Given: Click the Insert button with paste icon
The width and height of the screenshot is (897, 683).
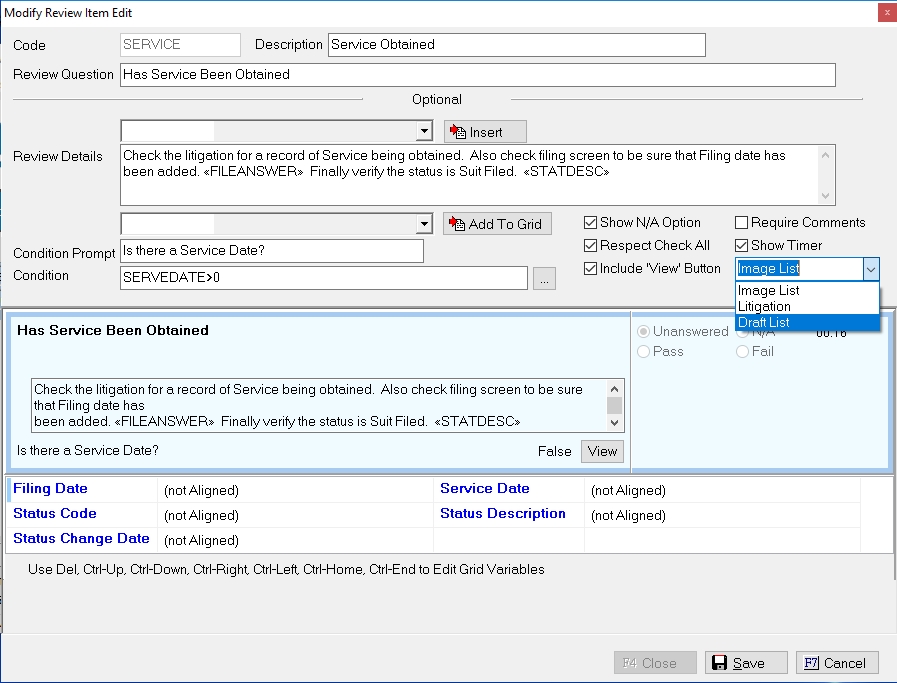Looking at the screenshot, I should point(485,132).
